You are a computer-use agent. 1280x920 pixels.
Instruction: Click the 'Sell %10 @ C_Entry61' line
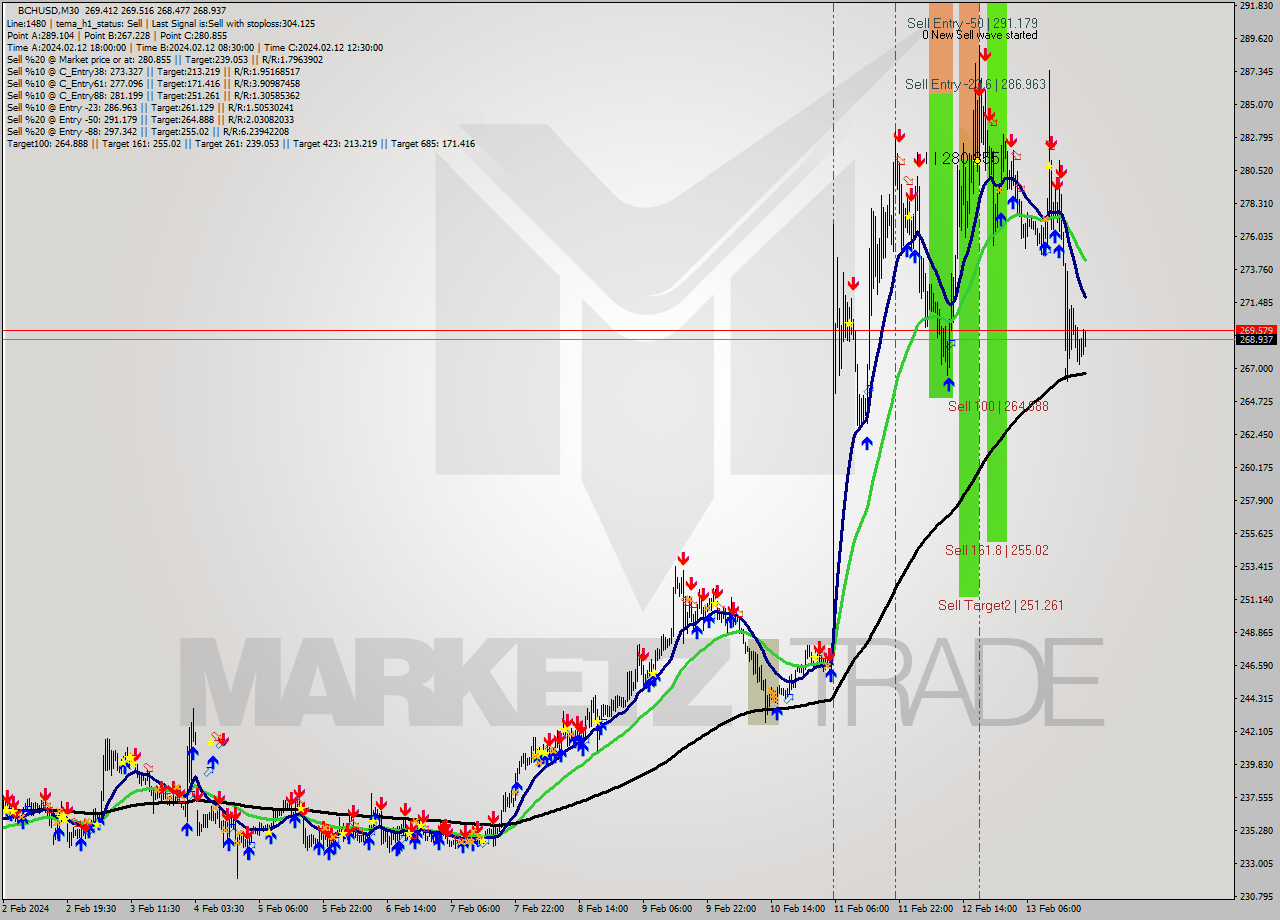pos(153,84)
